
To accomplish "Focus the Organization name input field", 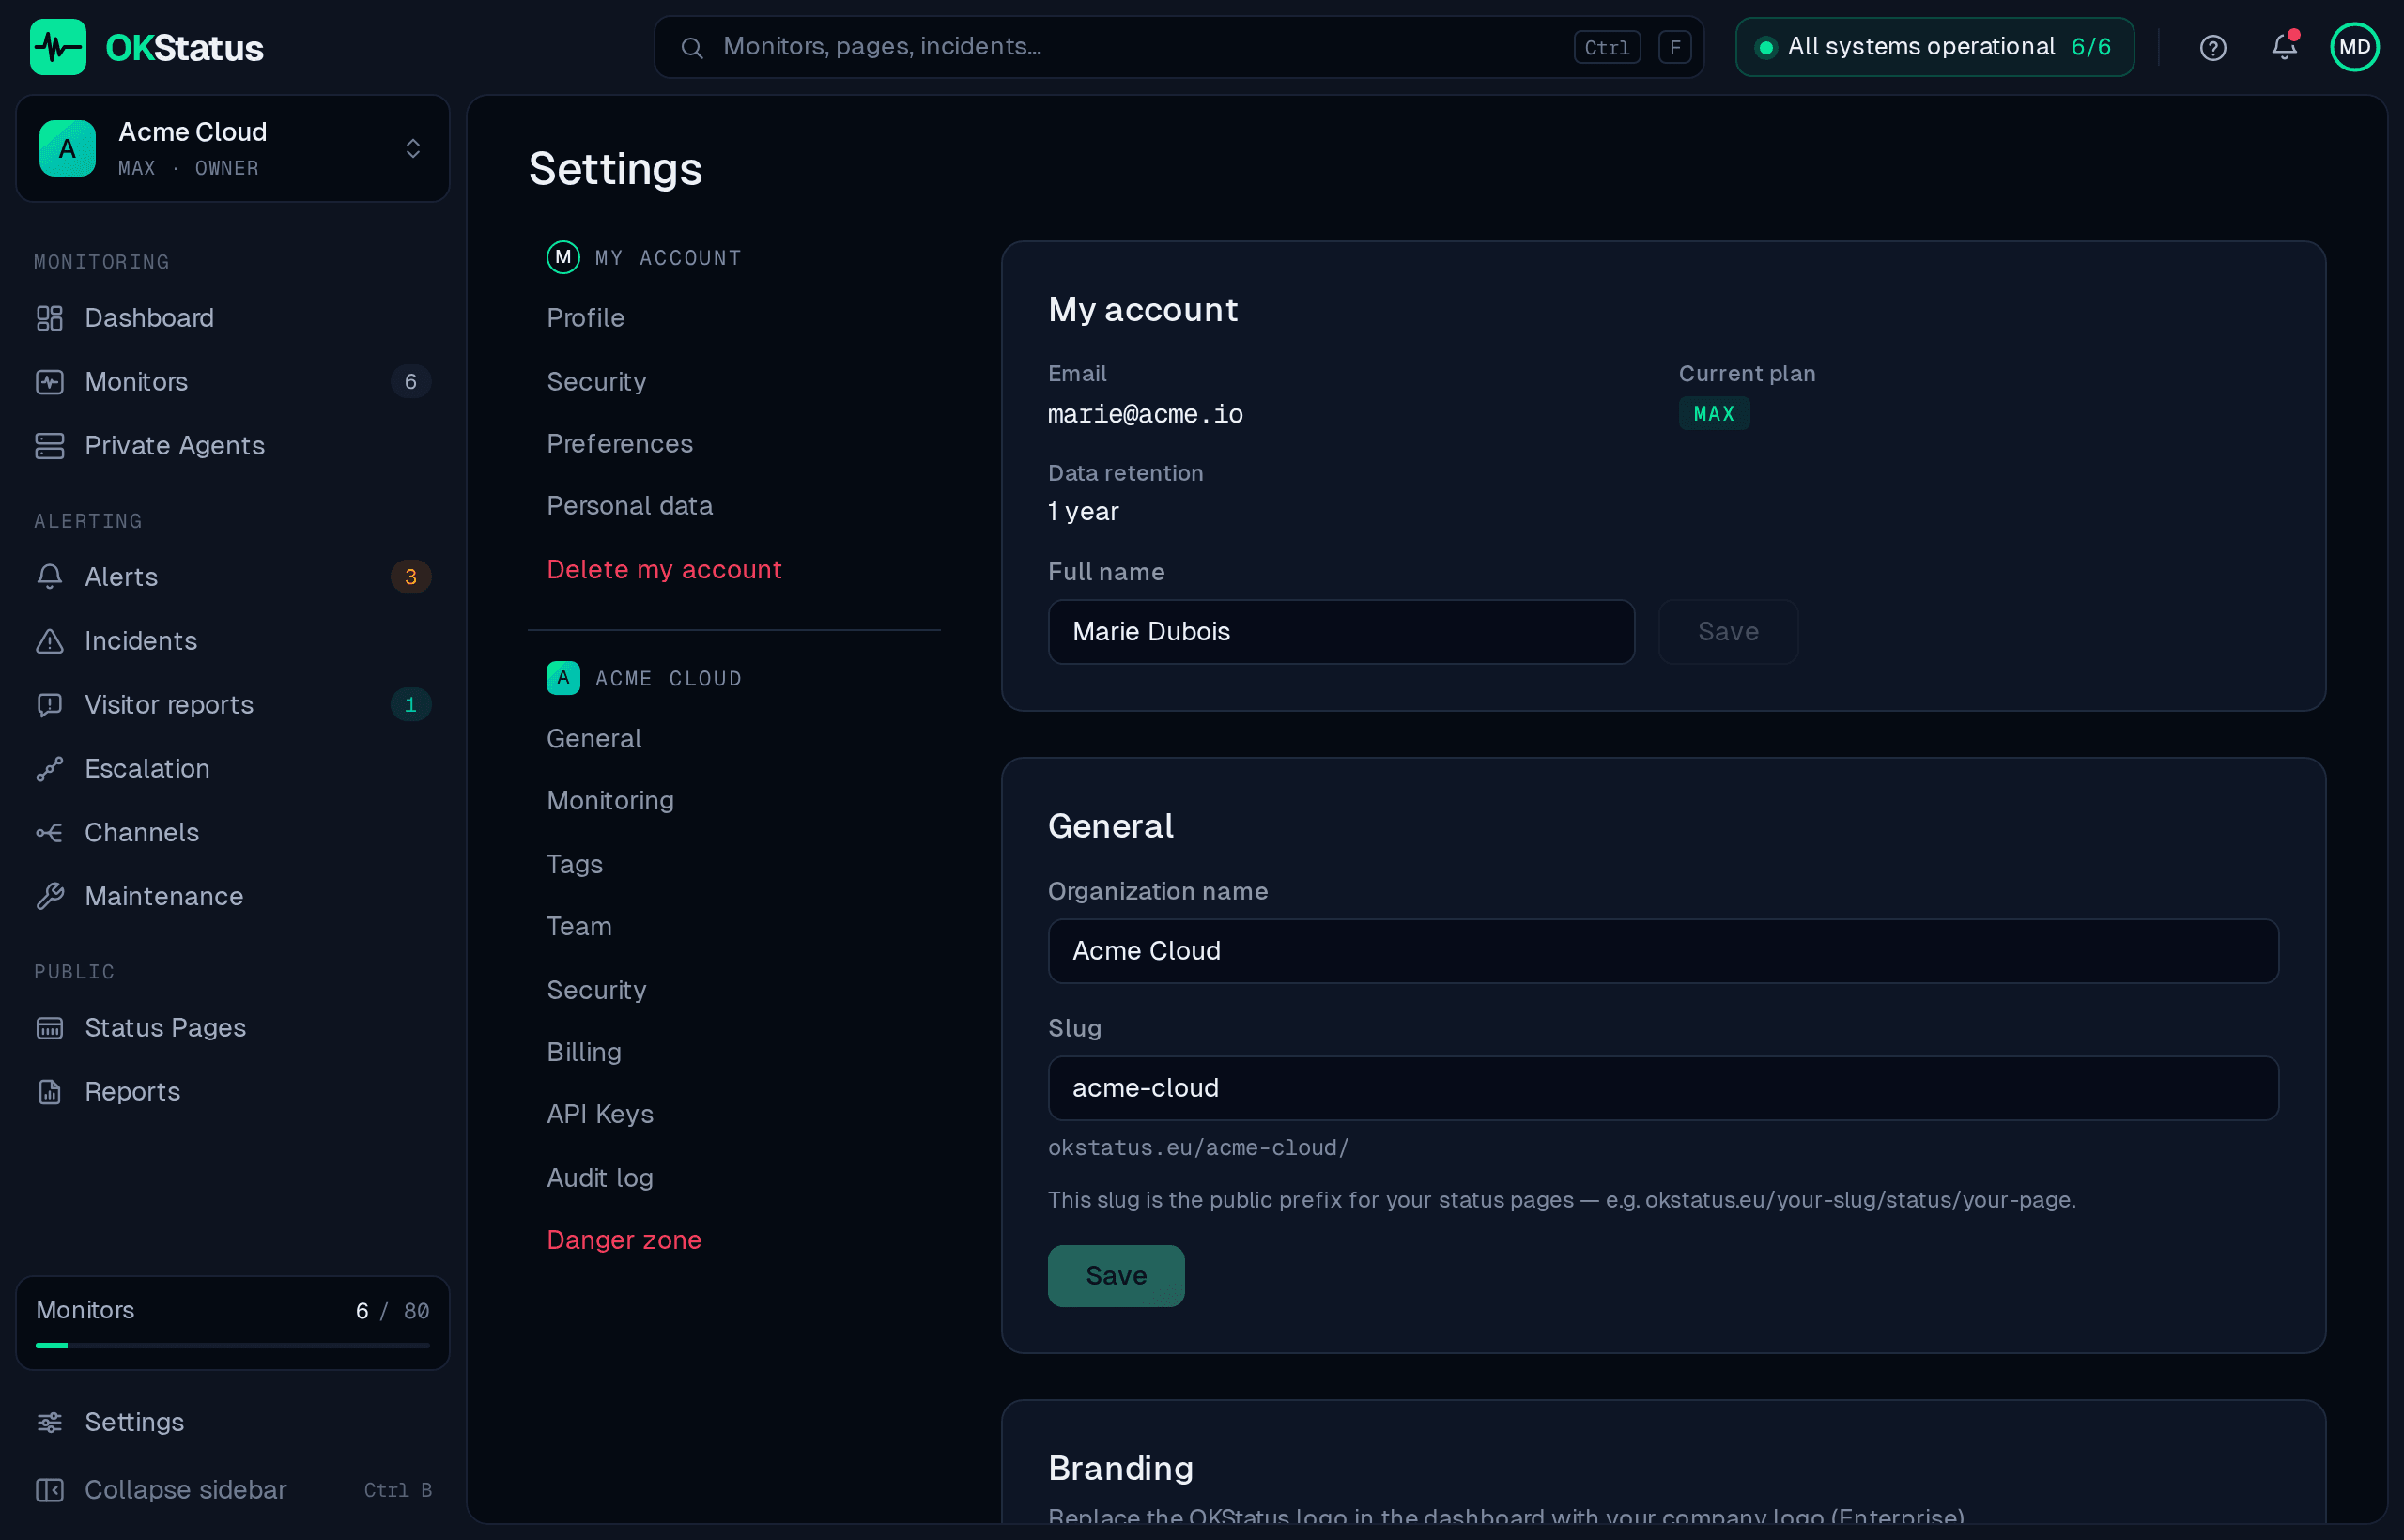I will pyautogui.click(x=1663, y=951).
